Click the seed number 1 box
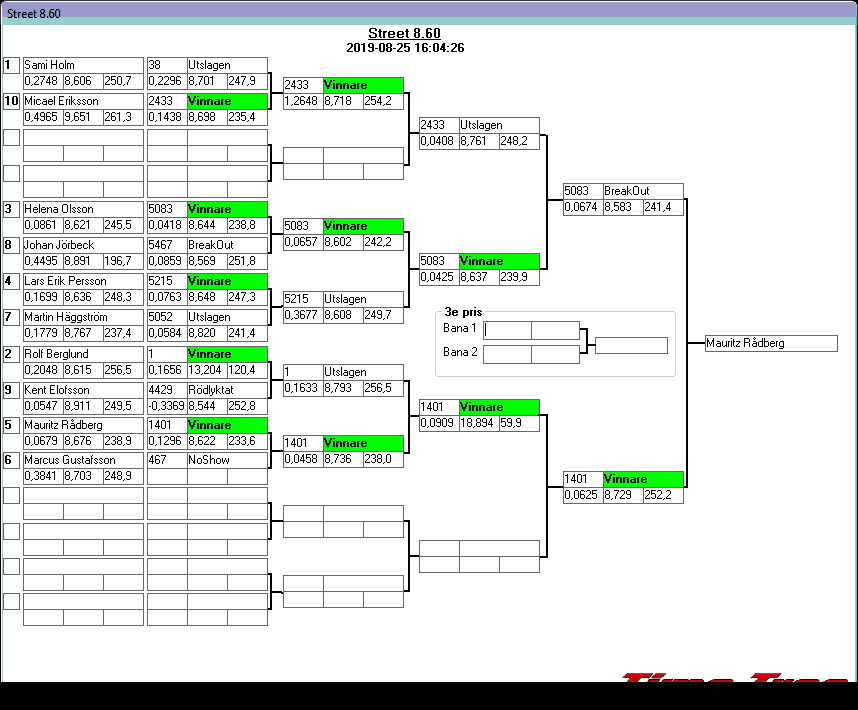The height and width of the screenshot is (710, 858). point(11,65)
